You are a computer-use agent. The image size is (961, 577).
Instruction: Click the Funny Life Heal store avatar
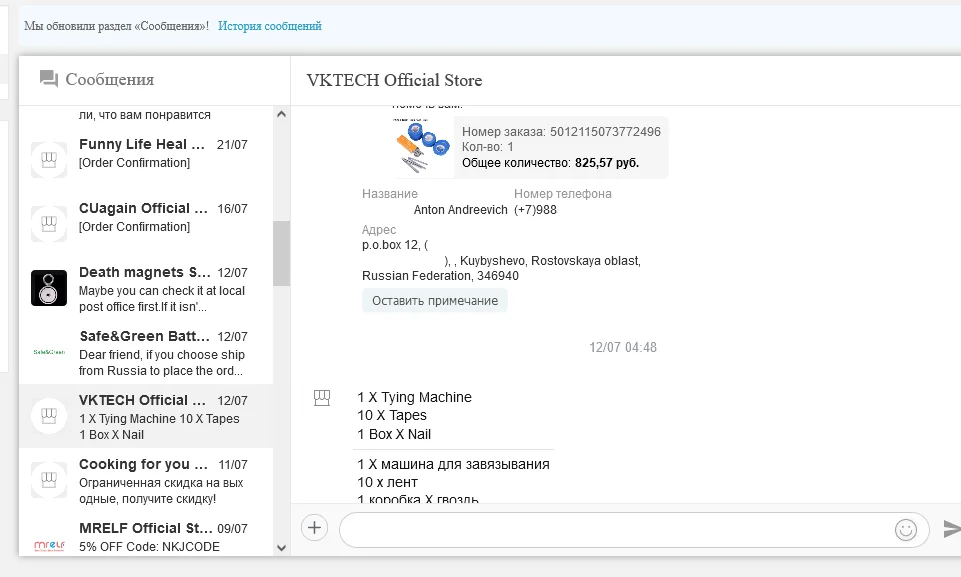(x=49, y=160)
